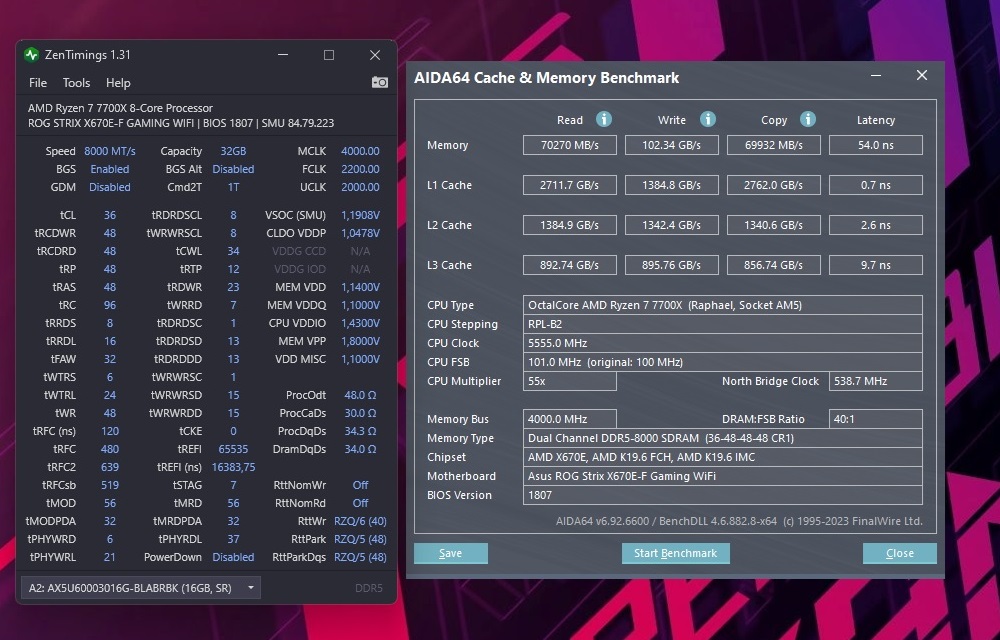The image size is (1000, 640).
Task: Click the CPU FSB value 101.0 MHz
Action: [723, 362]
